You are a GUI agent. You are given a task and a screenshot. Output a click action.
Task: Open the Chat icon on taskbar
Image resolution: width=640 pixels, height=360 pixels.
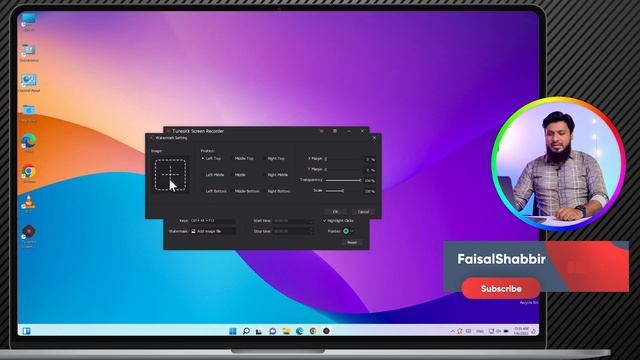(273, 331)
